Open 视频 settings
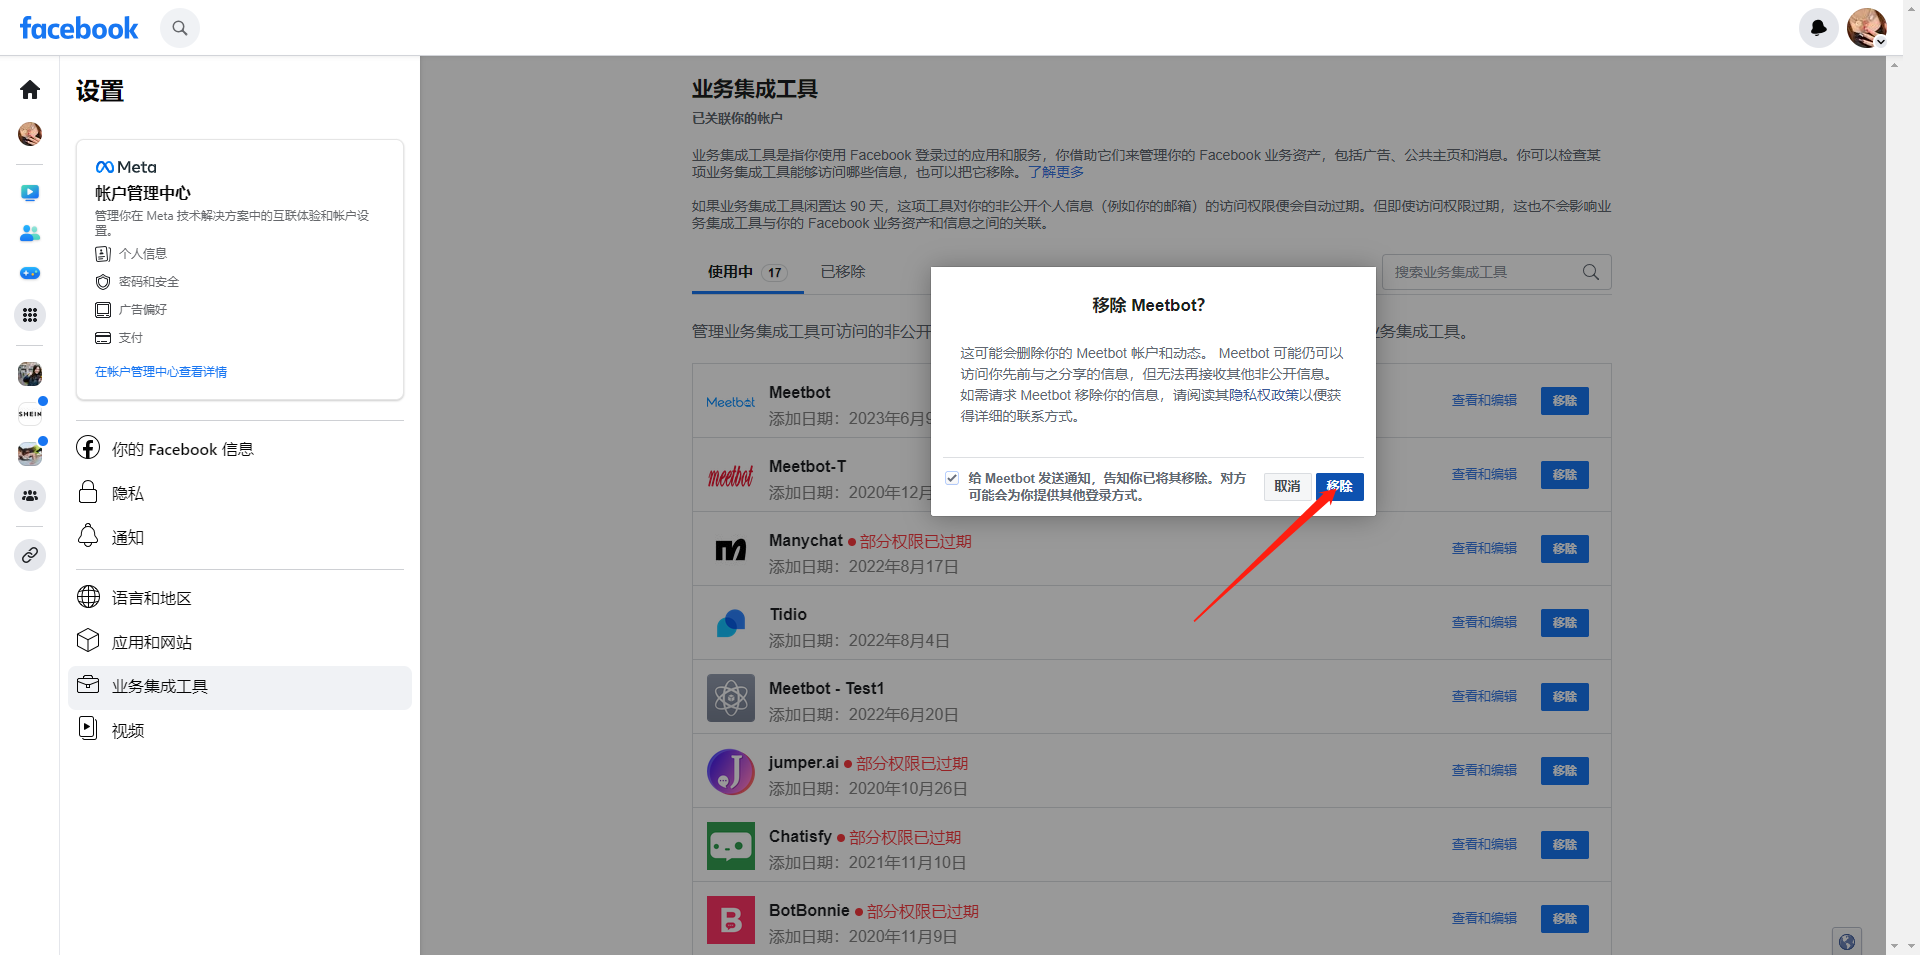The height and width of the screenshot is (955, 1920). pyautogui.click(x=240, y=730)
